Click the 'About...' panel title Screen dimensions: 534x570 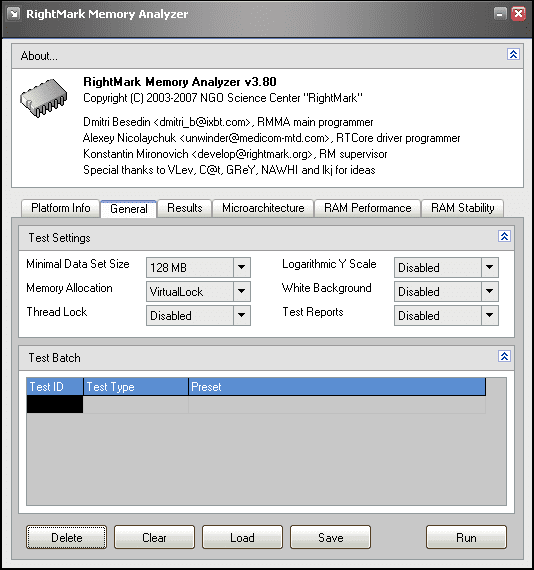pos(39,56)
